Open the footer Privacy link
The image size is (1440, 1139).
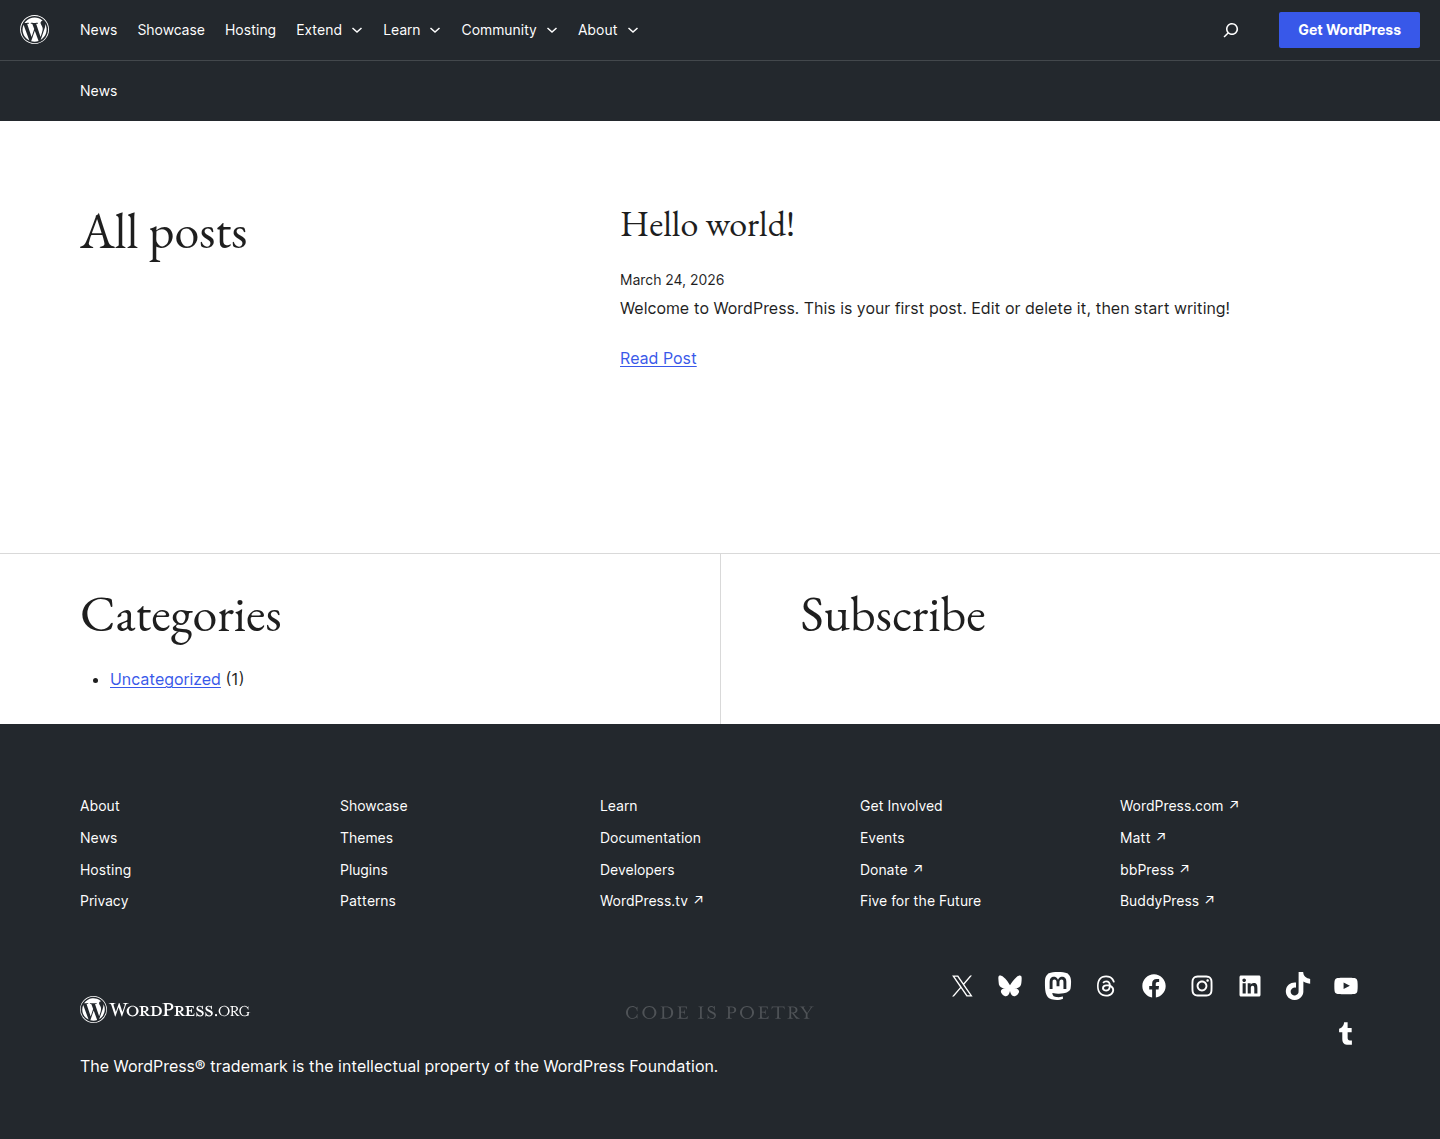pos(104,901)
